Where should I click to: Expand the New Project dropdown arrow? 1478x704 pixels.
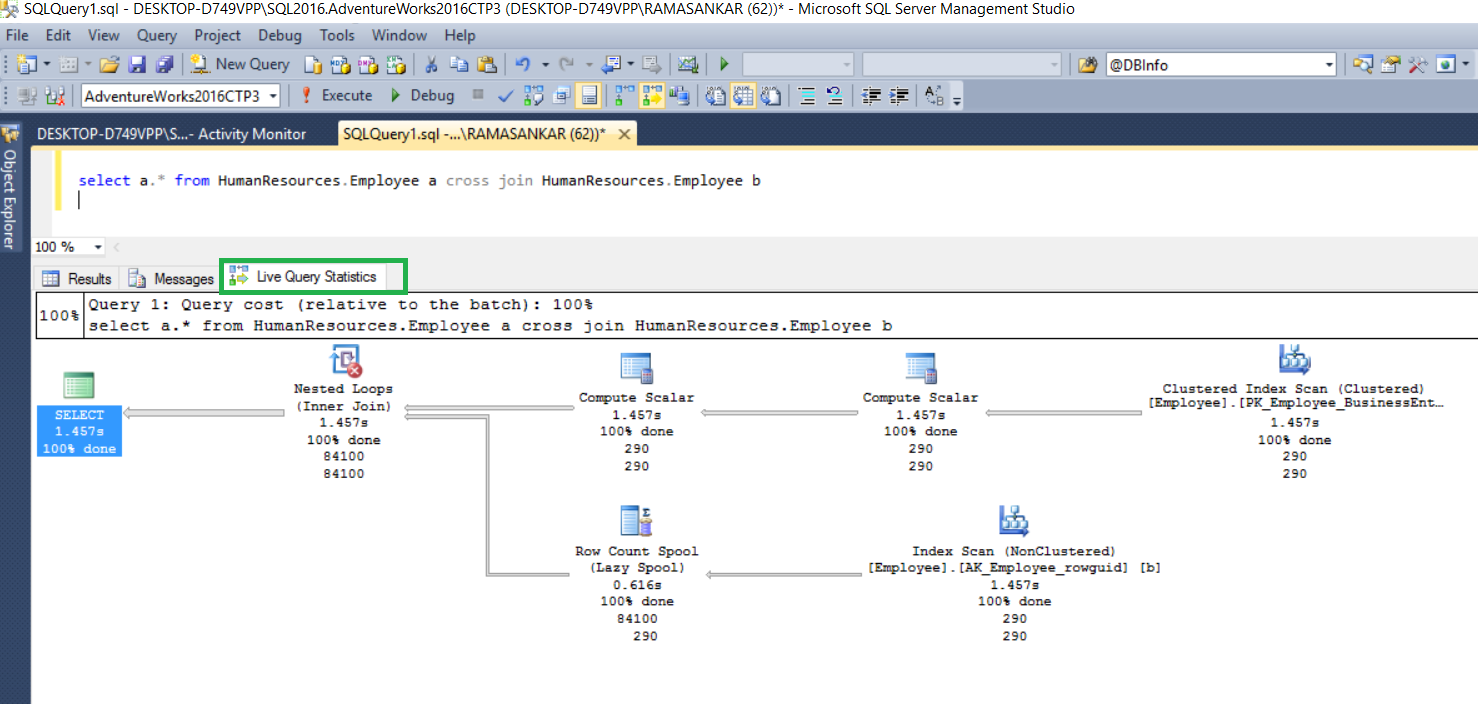pos(46,64)
